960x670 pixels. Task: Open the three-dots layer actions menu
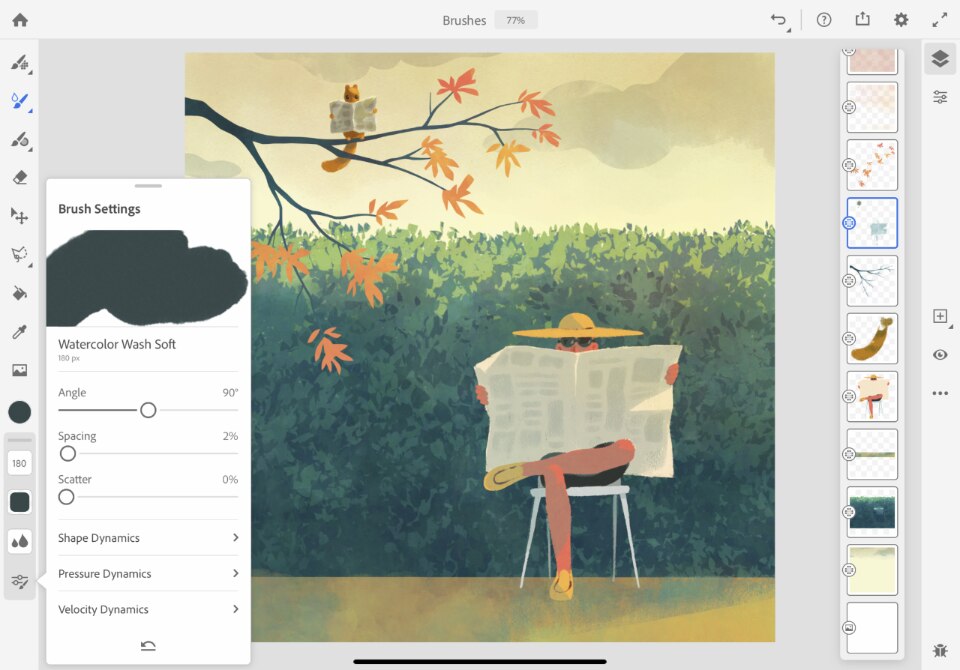(940, 393)
